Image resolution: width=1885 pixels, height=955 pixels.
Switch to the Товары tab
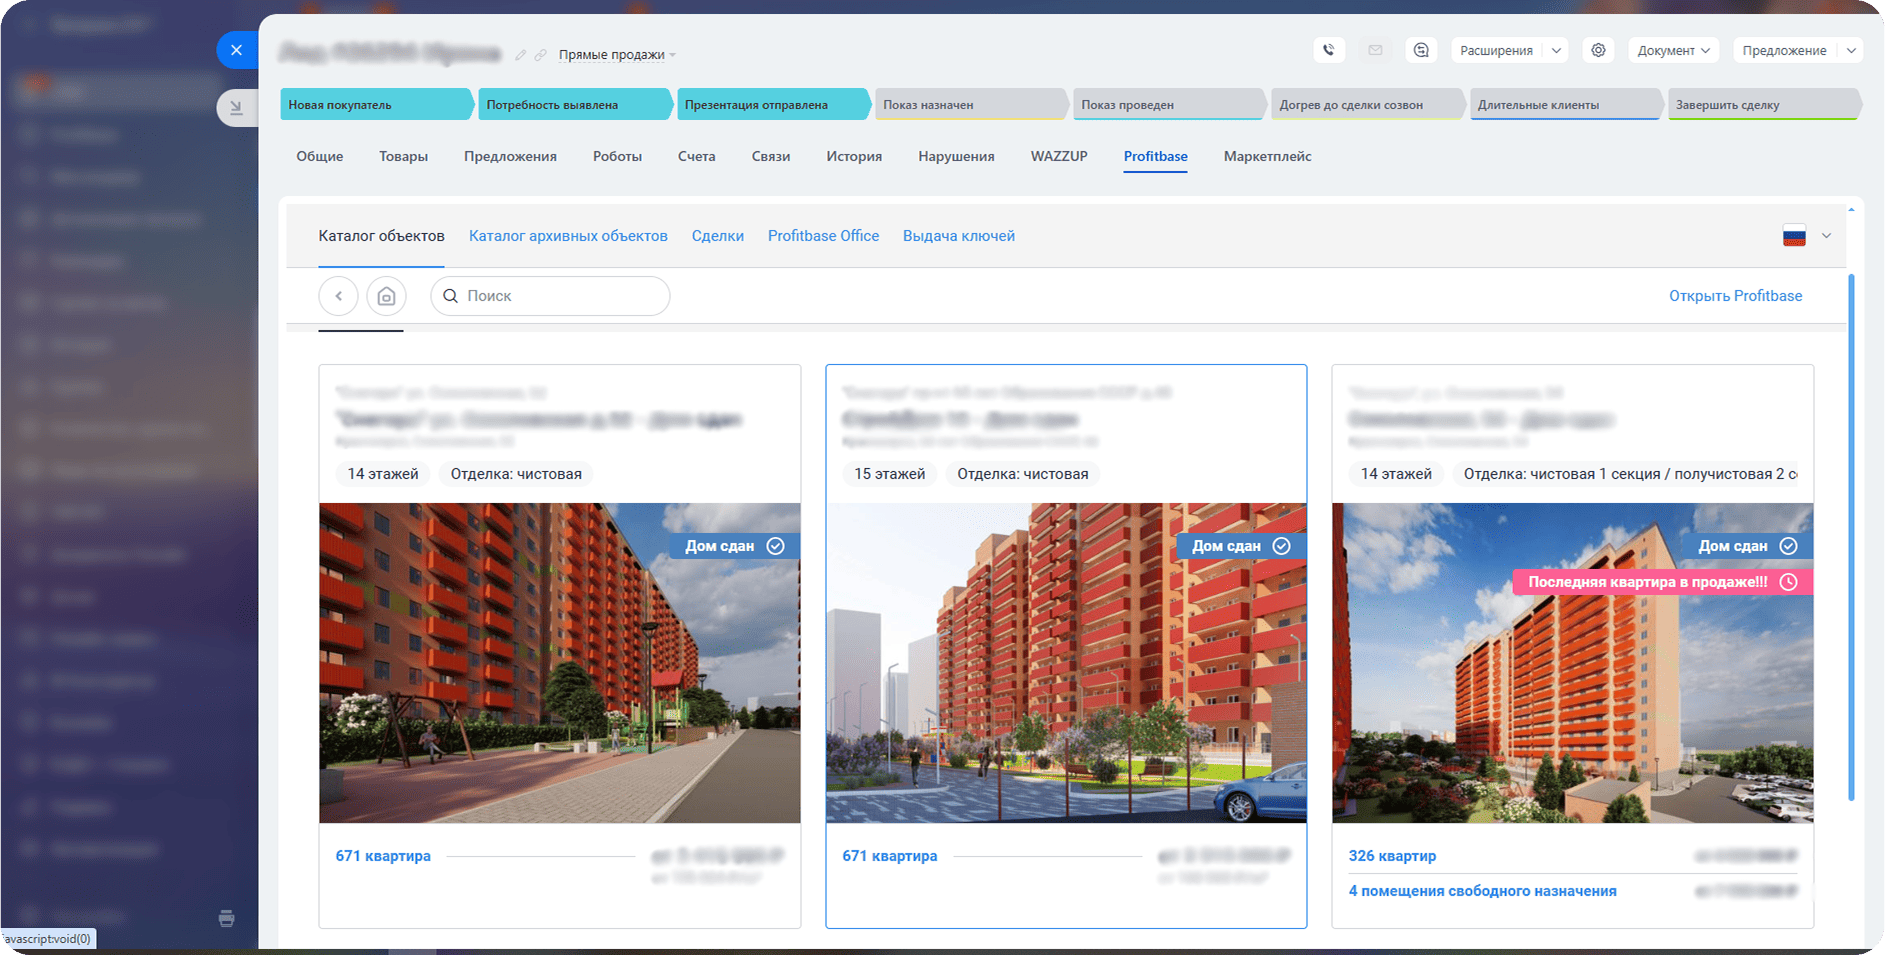point(403,156)
